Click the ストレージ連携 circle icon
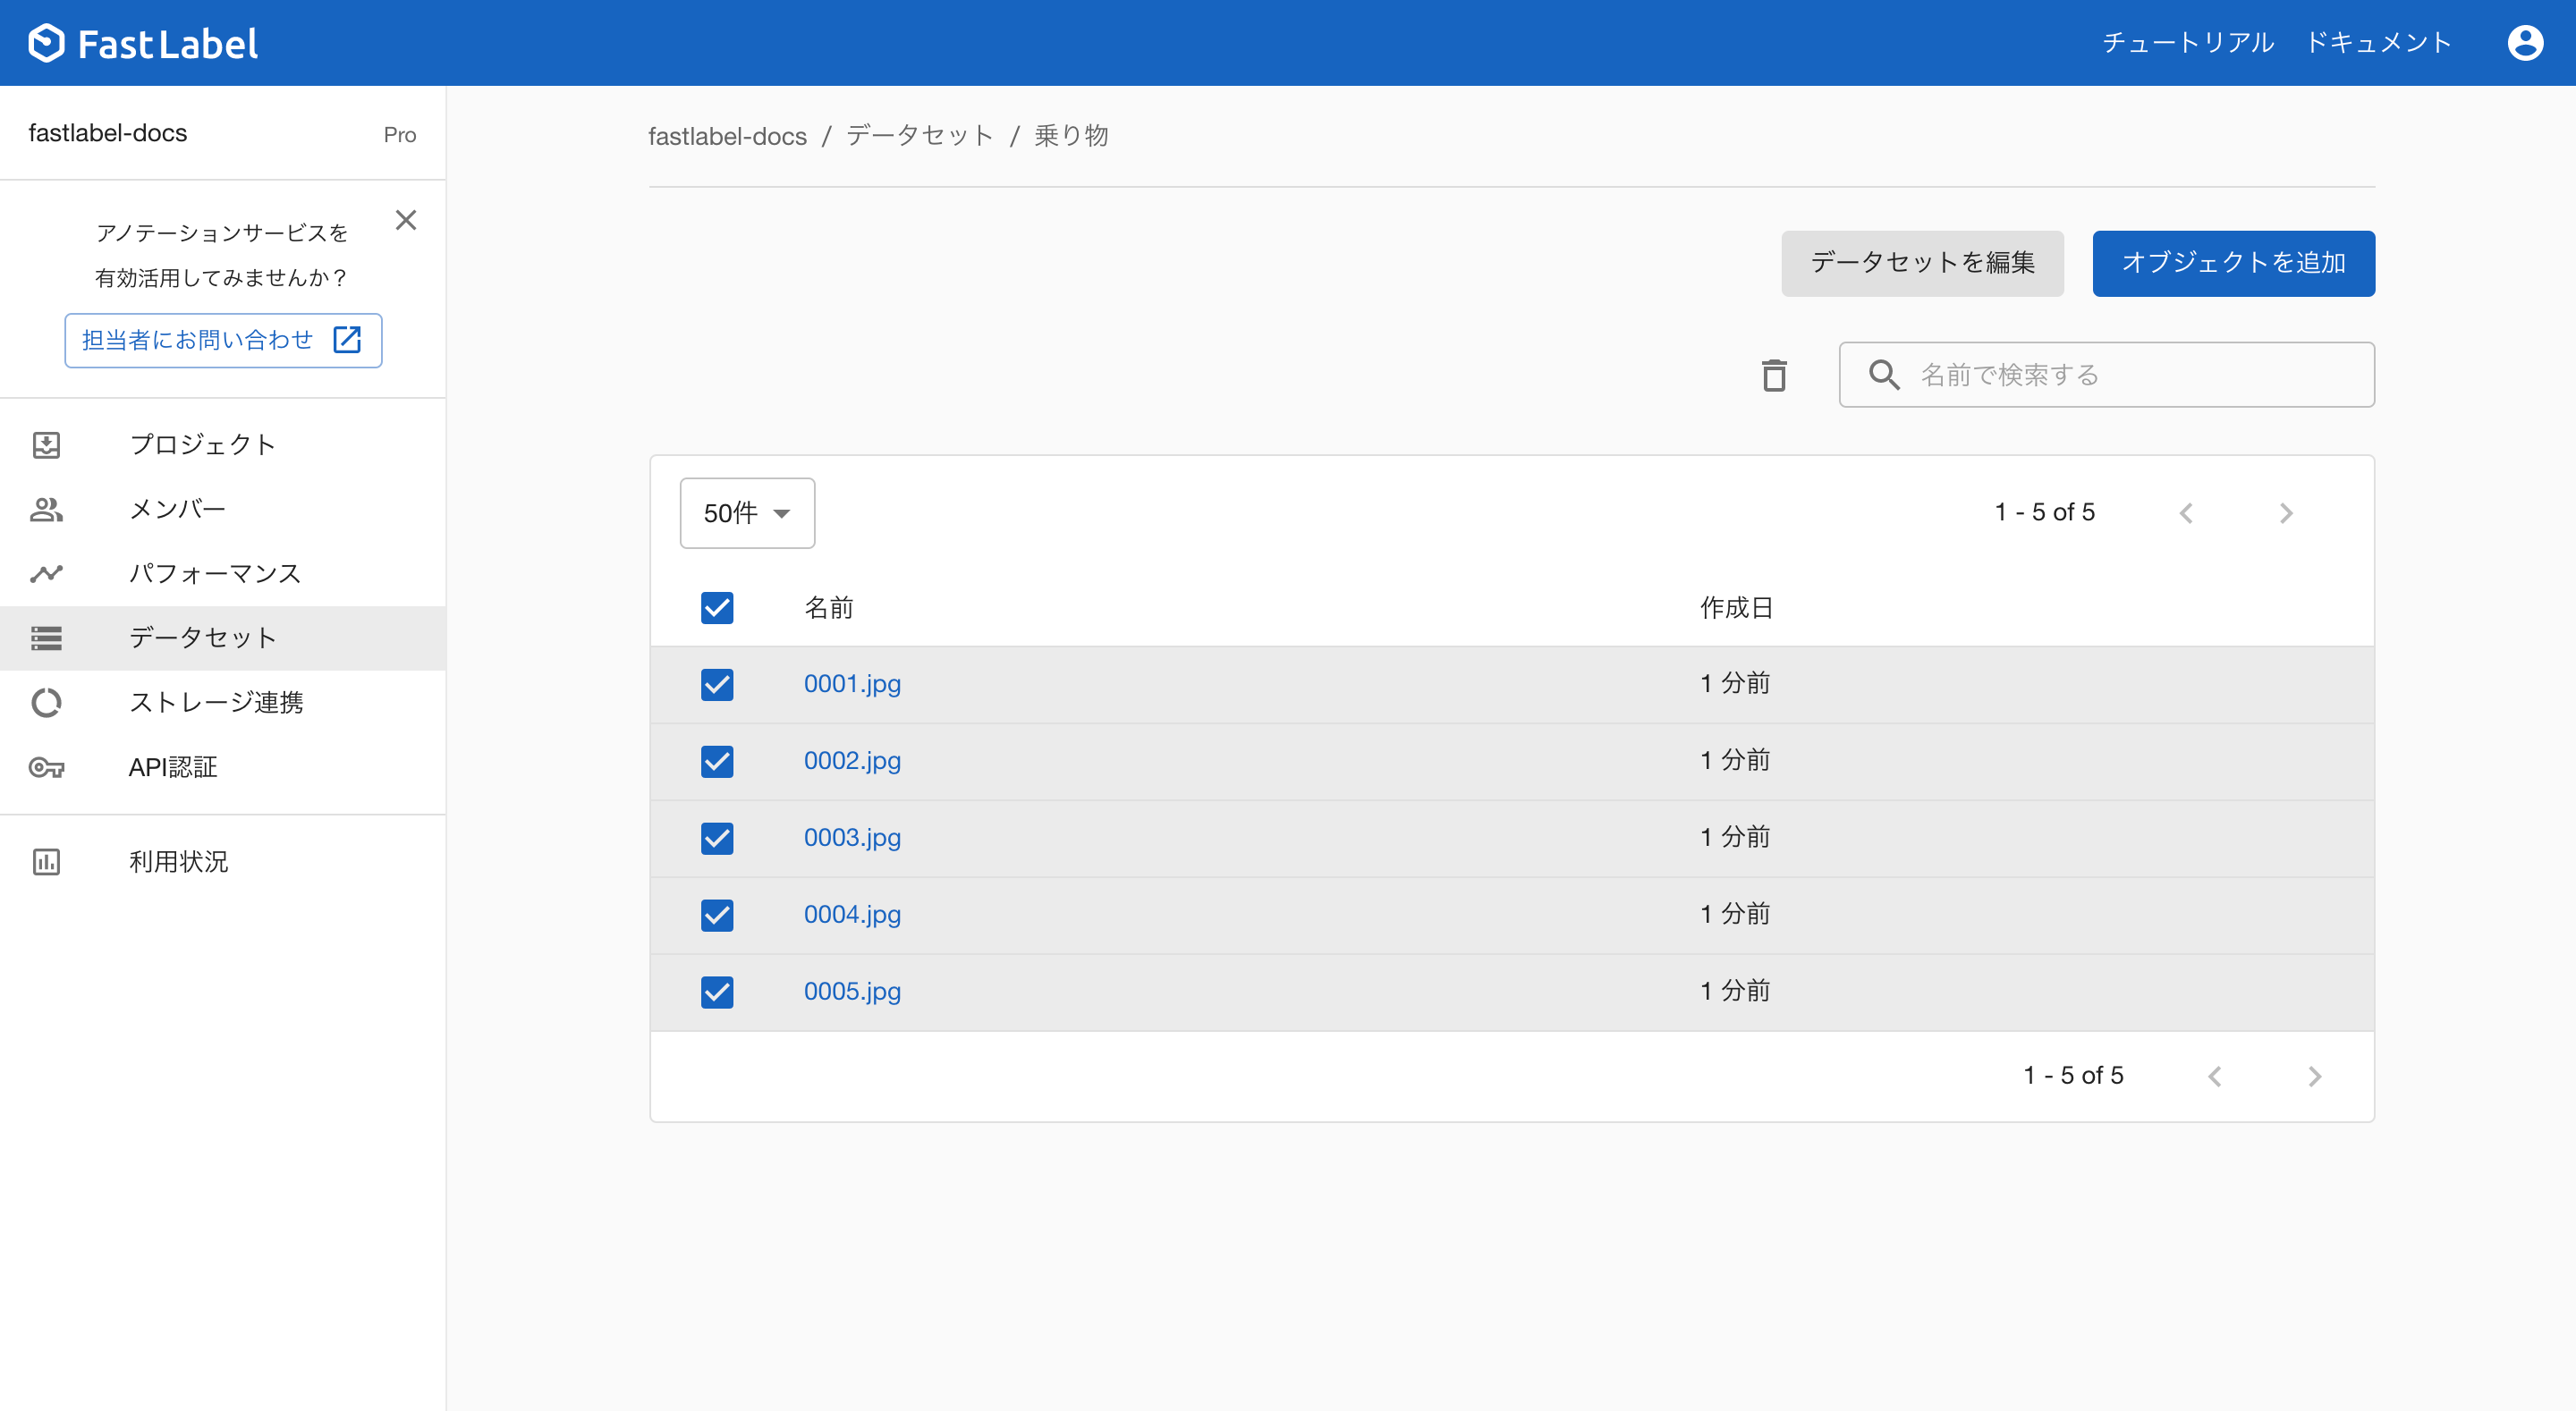The height and width of the screenshot is (1411, 2576). click(x=46, y=703)
